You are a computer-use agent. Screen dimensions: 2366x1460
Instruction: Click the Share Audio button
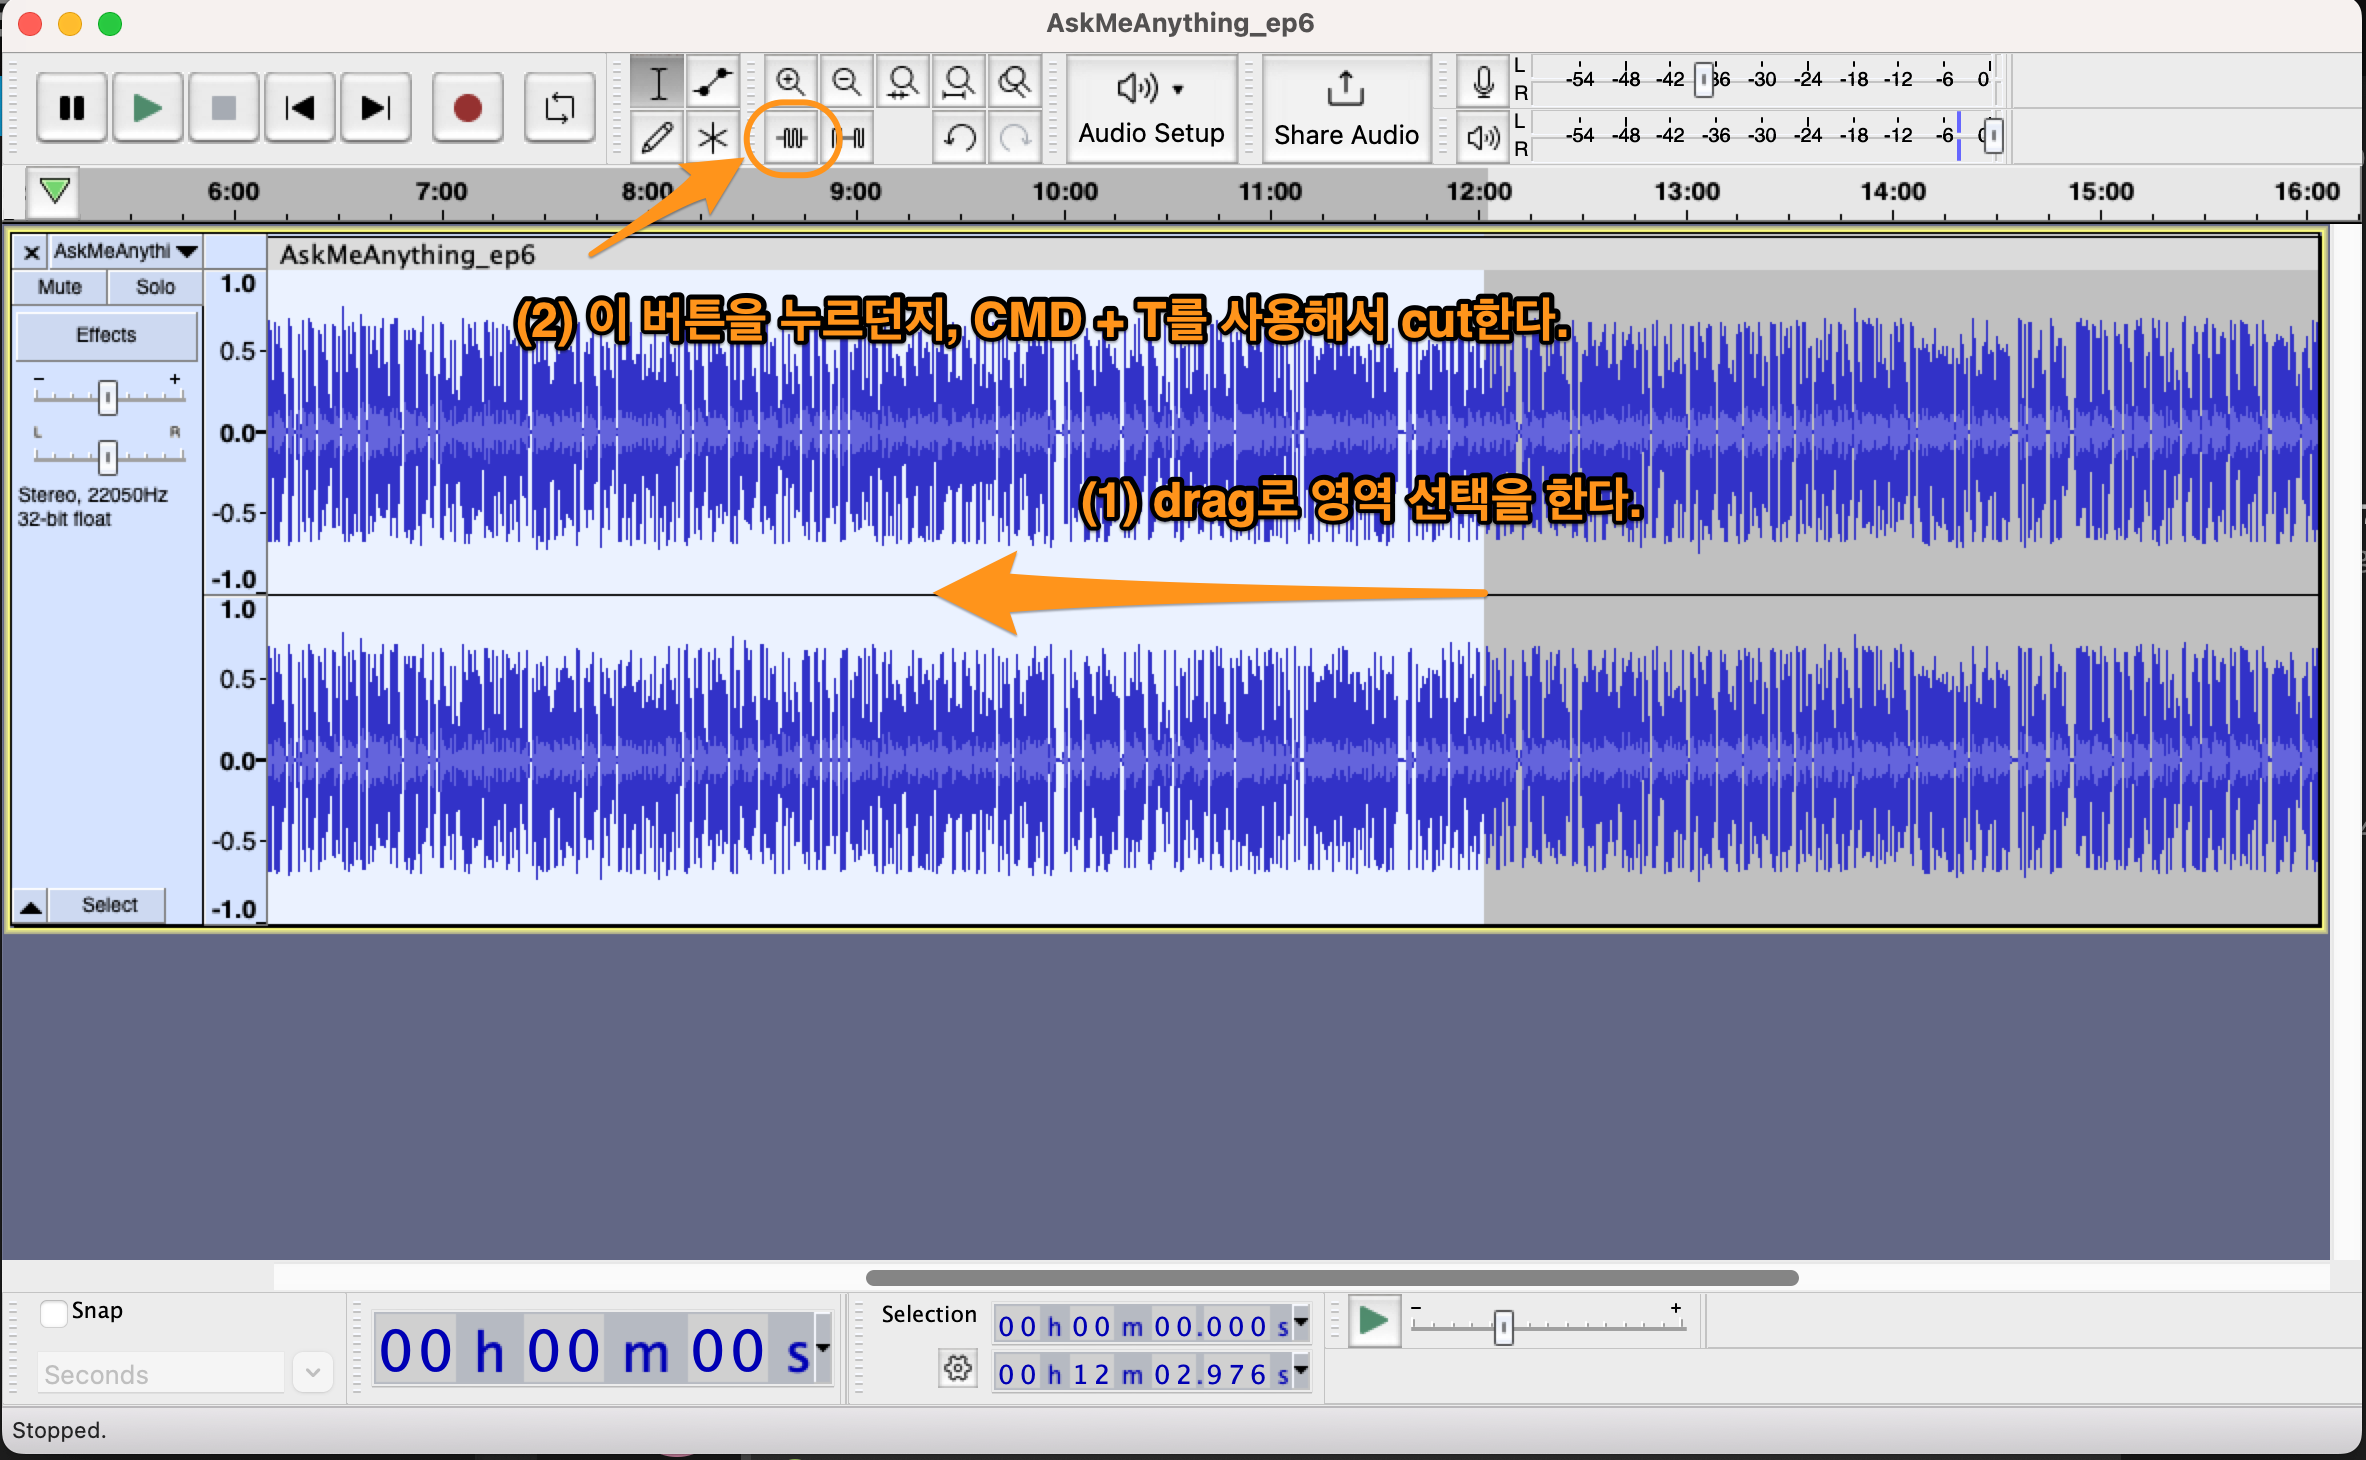1345,108
